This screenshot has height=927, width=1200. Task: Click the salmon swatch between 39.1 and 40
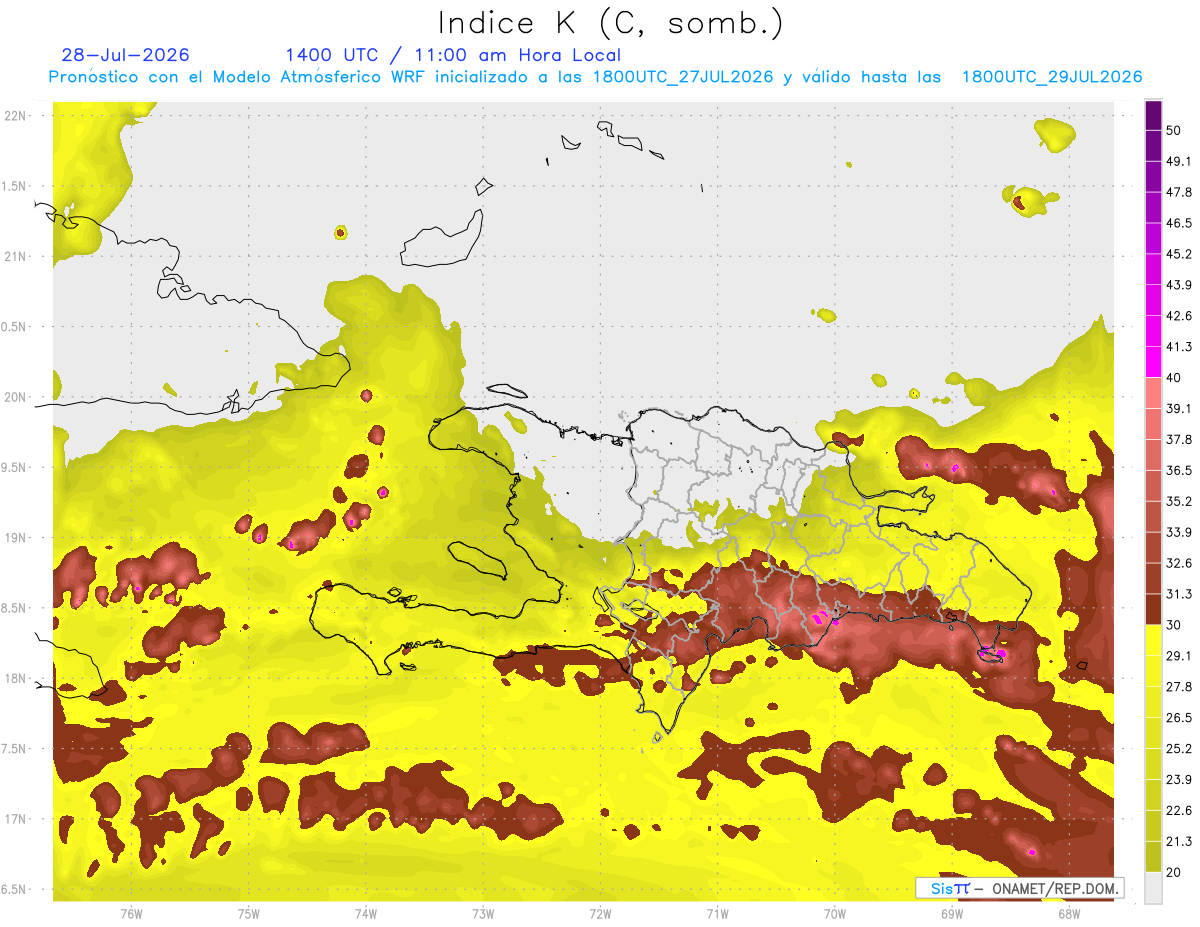click(x=1153, y=393)
